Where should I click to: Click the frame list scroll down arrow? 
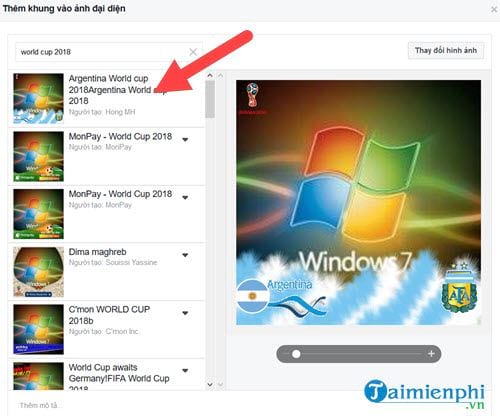pos(210,384)
